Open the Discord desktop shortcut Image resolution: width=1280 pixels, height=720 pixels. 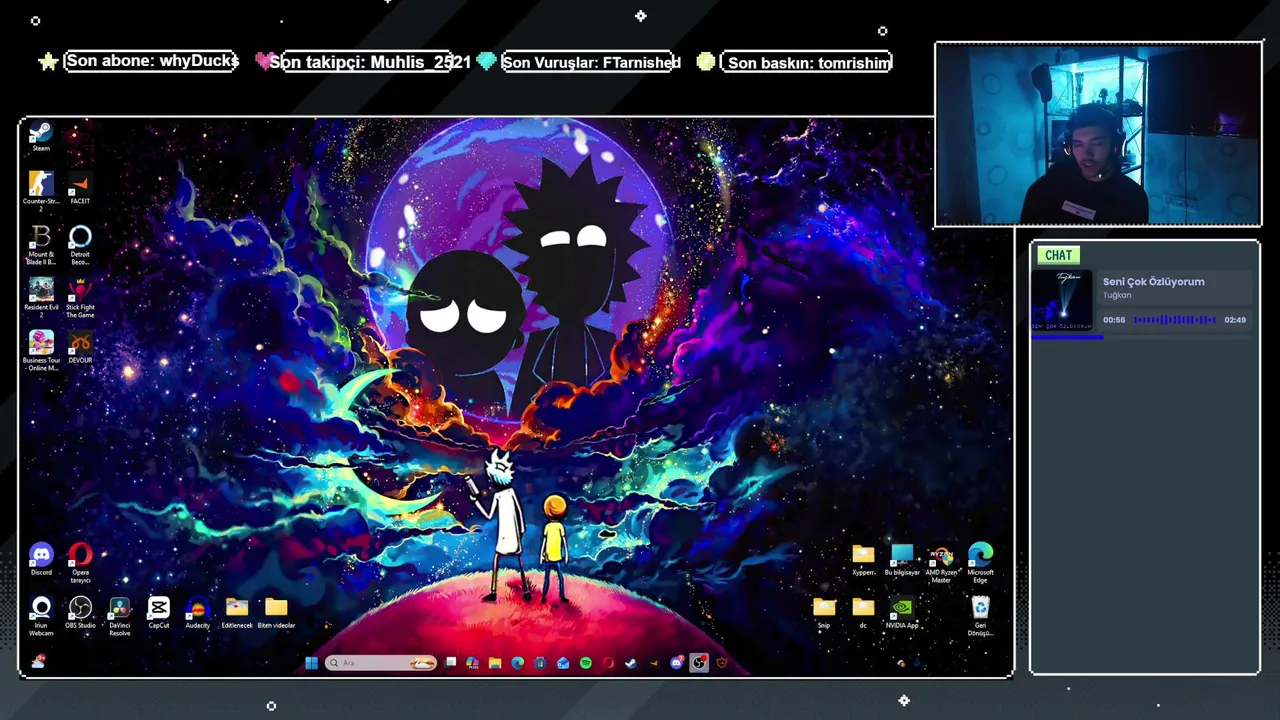(40, 559)
